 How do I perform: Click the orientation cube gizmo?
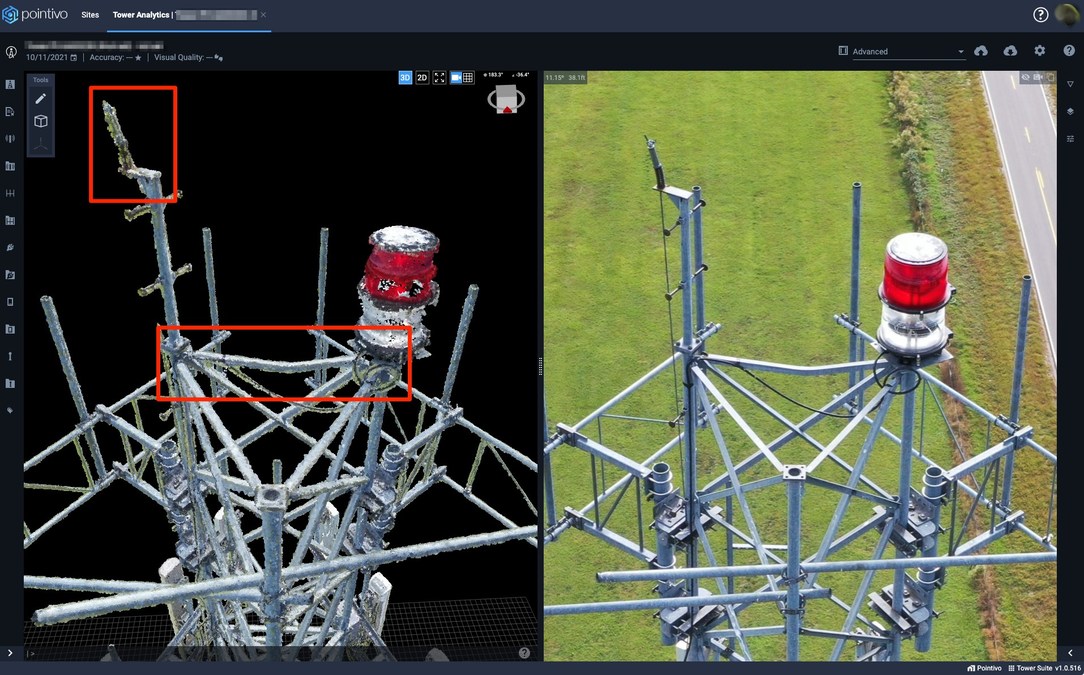point(507,100)
